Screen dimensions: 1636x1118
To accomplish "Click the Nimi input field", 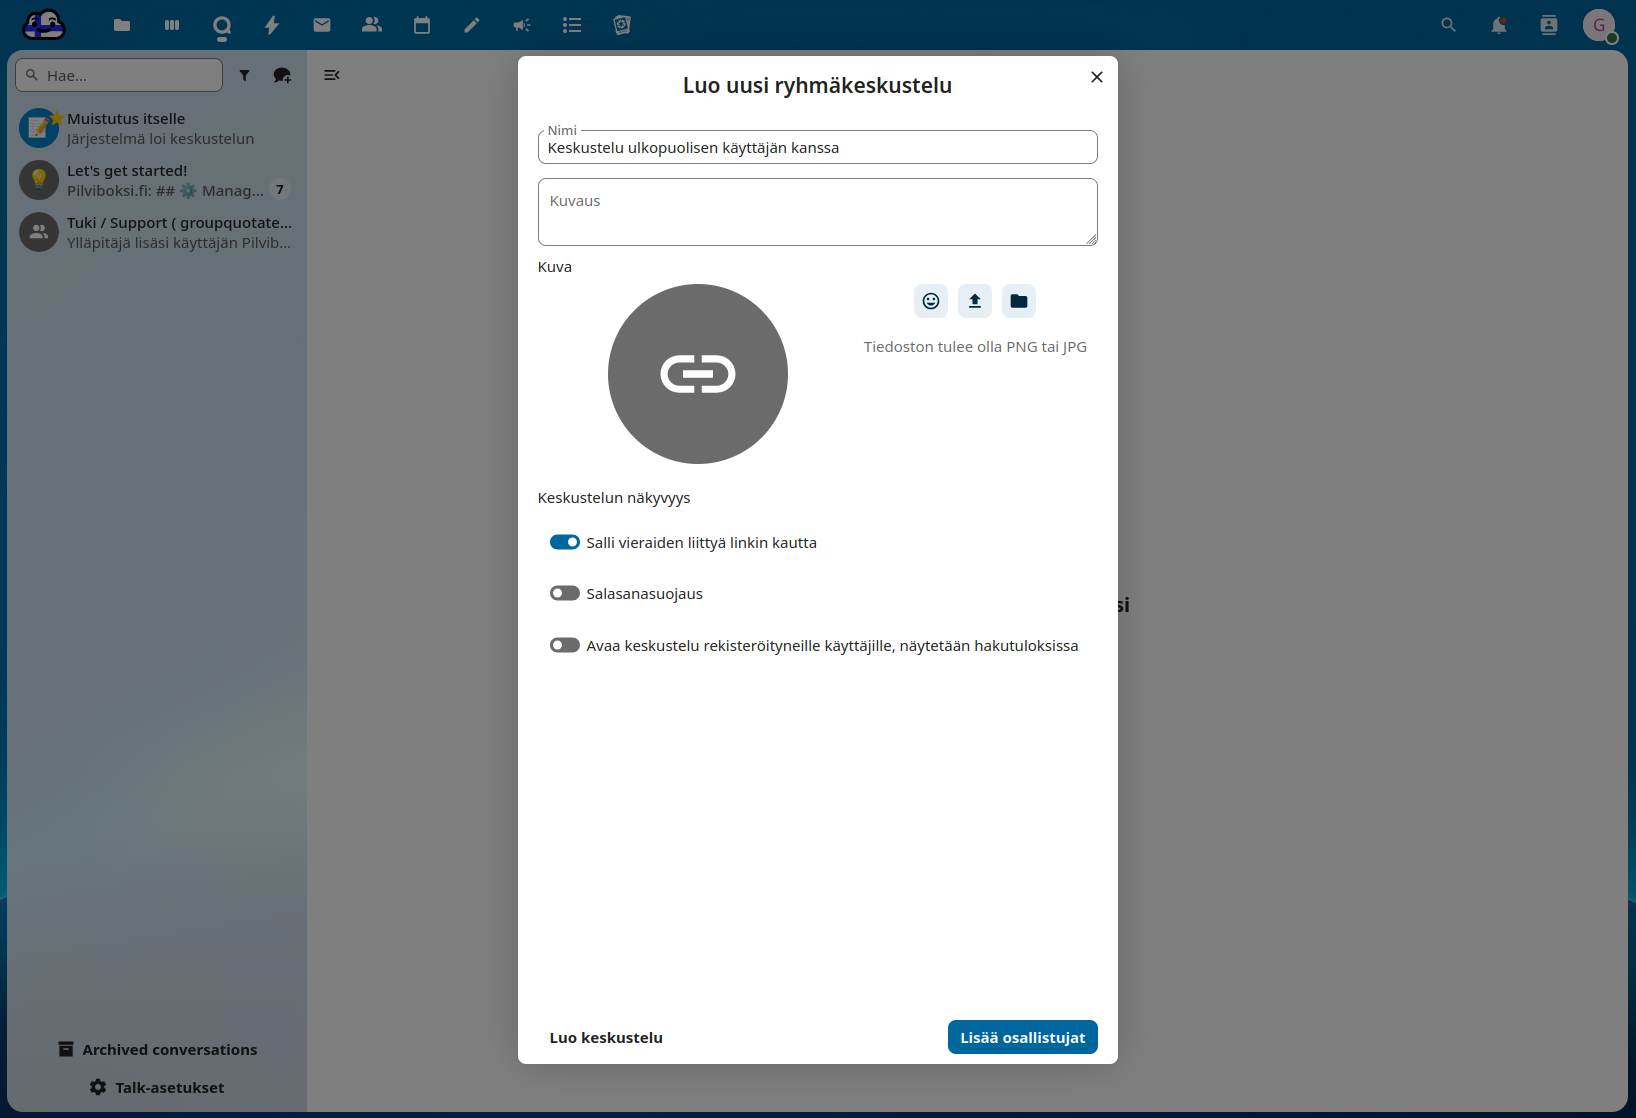I will (x=818, y=147).
